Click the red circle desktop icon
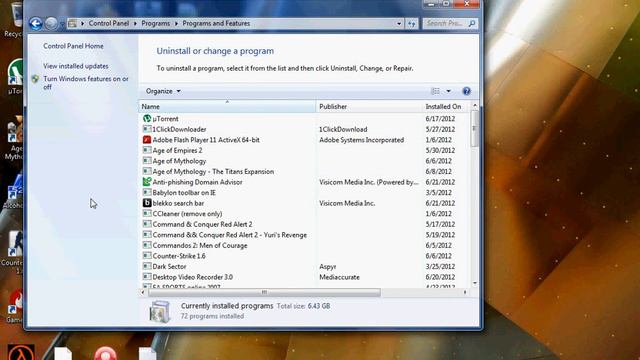Image resolution: width=640 pixels, height=360 pixels. 106,353
